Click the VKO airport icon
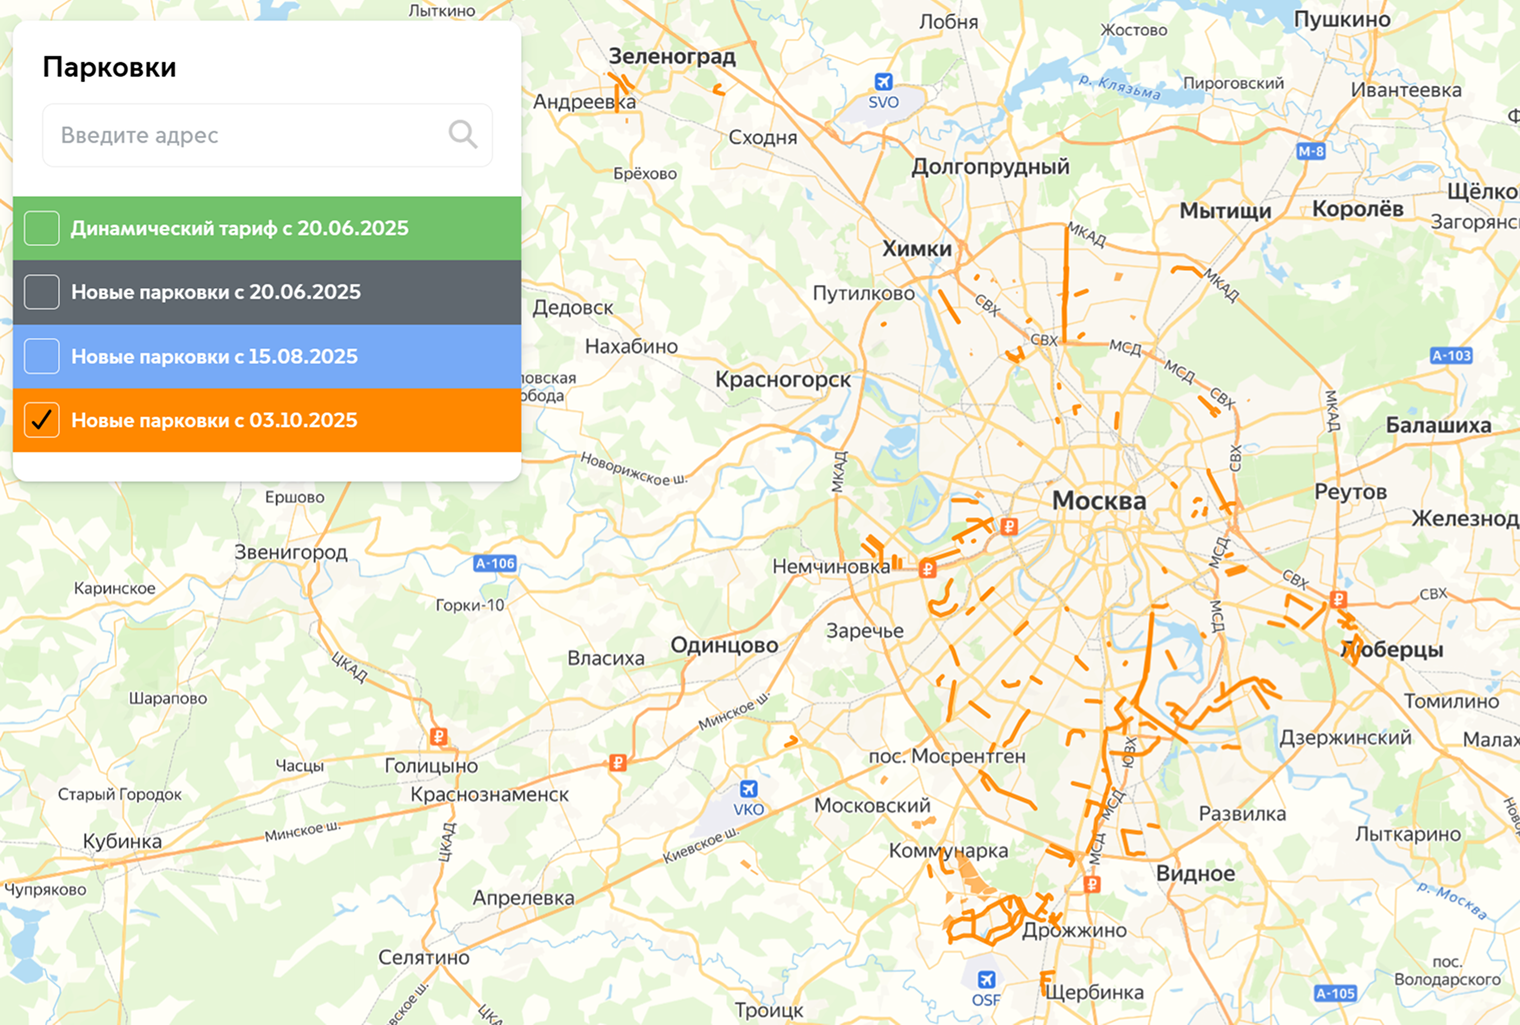Image resolution: width=1520 pixels, height=1025 pixels. (x=748, y=790)
